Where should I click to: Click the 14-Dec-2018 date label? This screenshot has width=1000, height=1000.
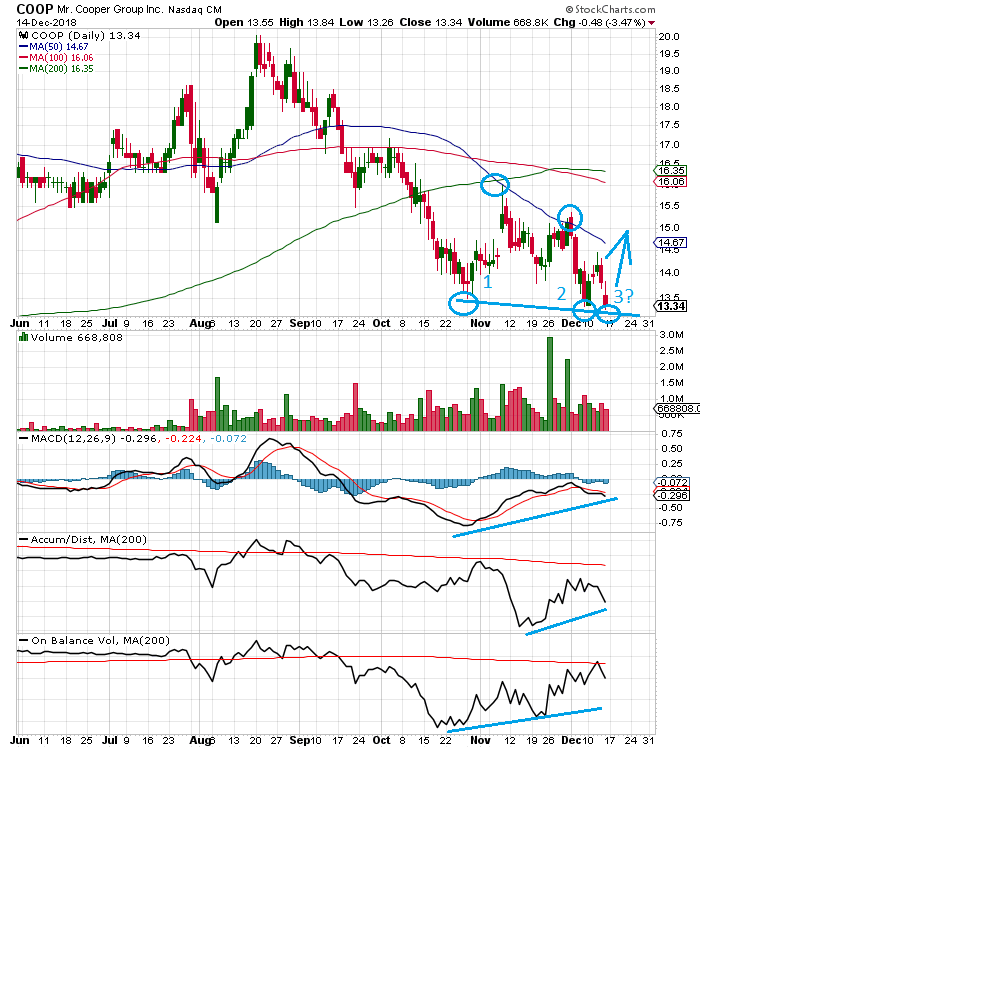click(47, 22)
